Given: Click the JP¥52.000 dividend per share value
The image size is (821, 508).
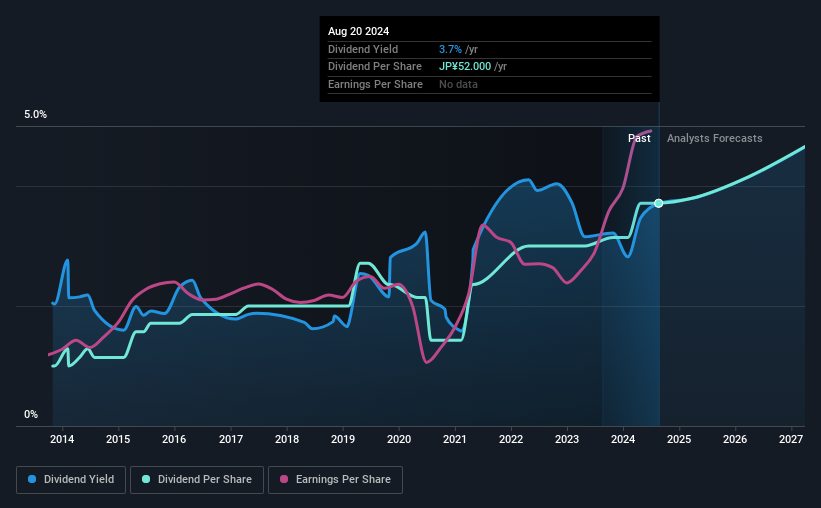Looking at the screenshot, I should [465, 67].
